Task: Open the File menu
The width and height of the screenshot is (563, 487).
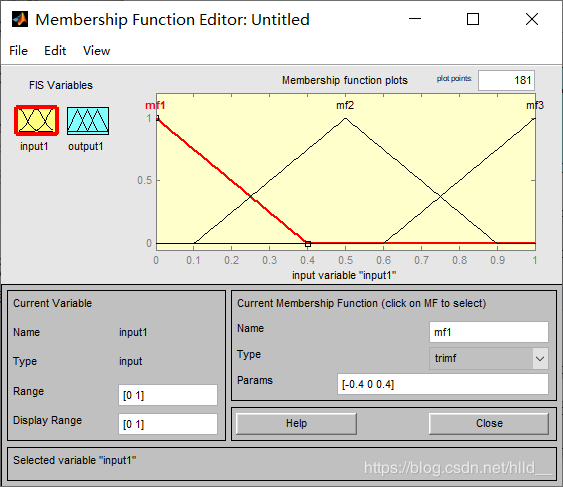Action: coord(18,51)
